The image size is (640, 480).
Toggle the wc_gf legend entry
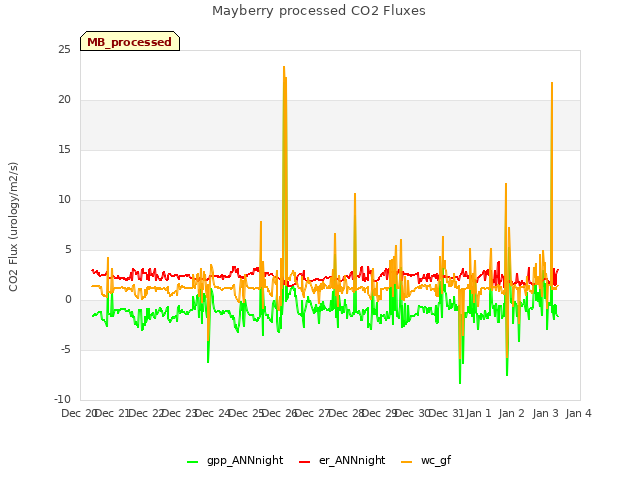427,460
